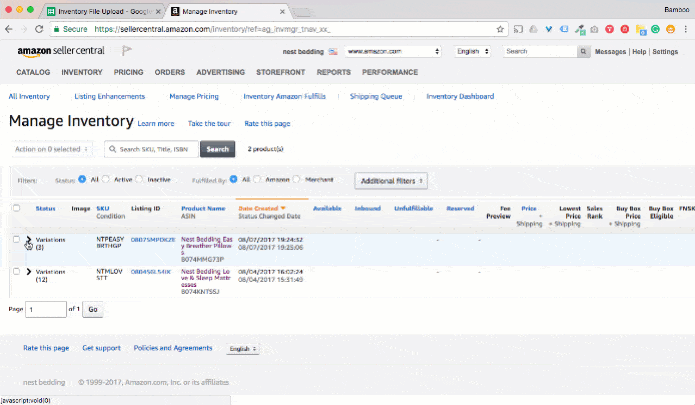Click Learn more link

pos(156,124)
